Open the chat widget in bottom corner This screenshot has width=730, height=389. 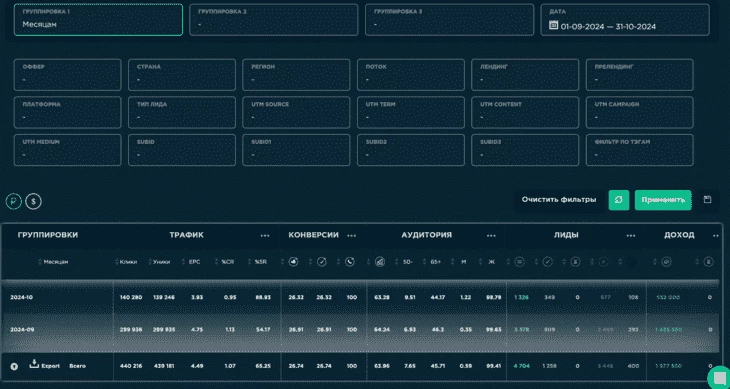[x=719, y=377]
